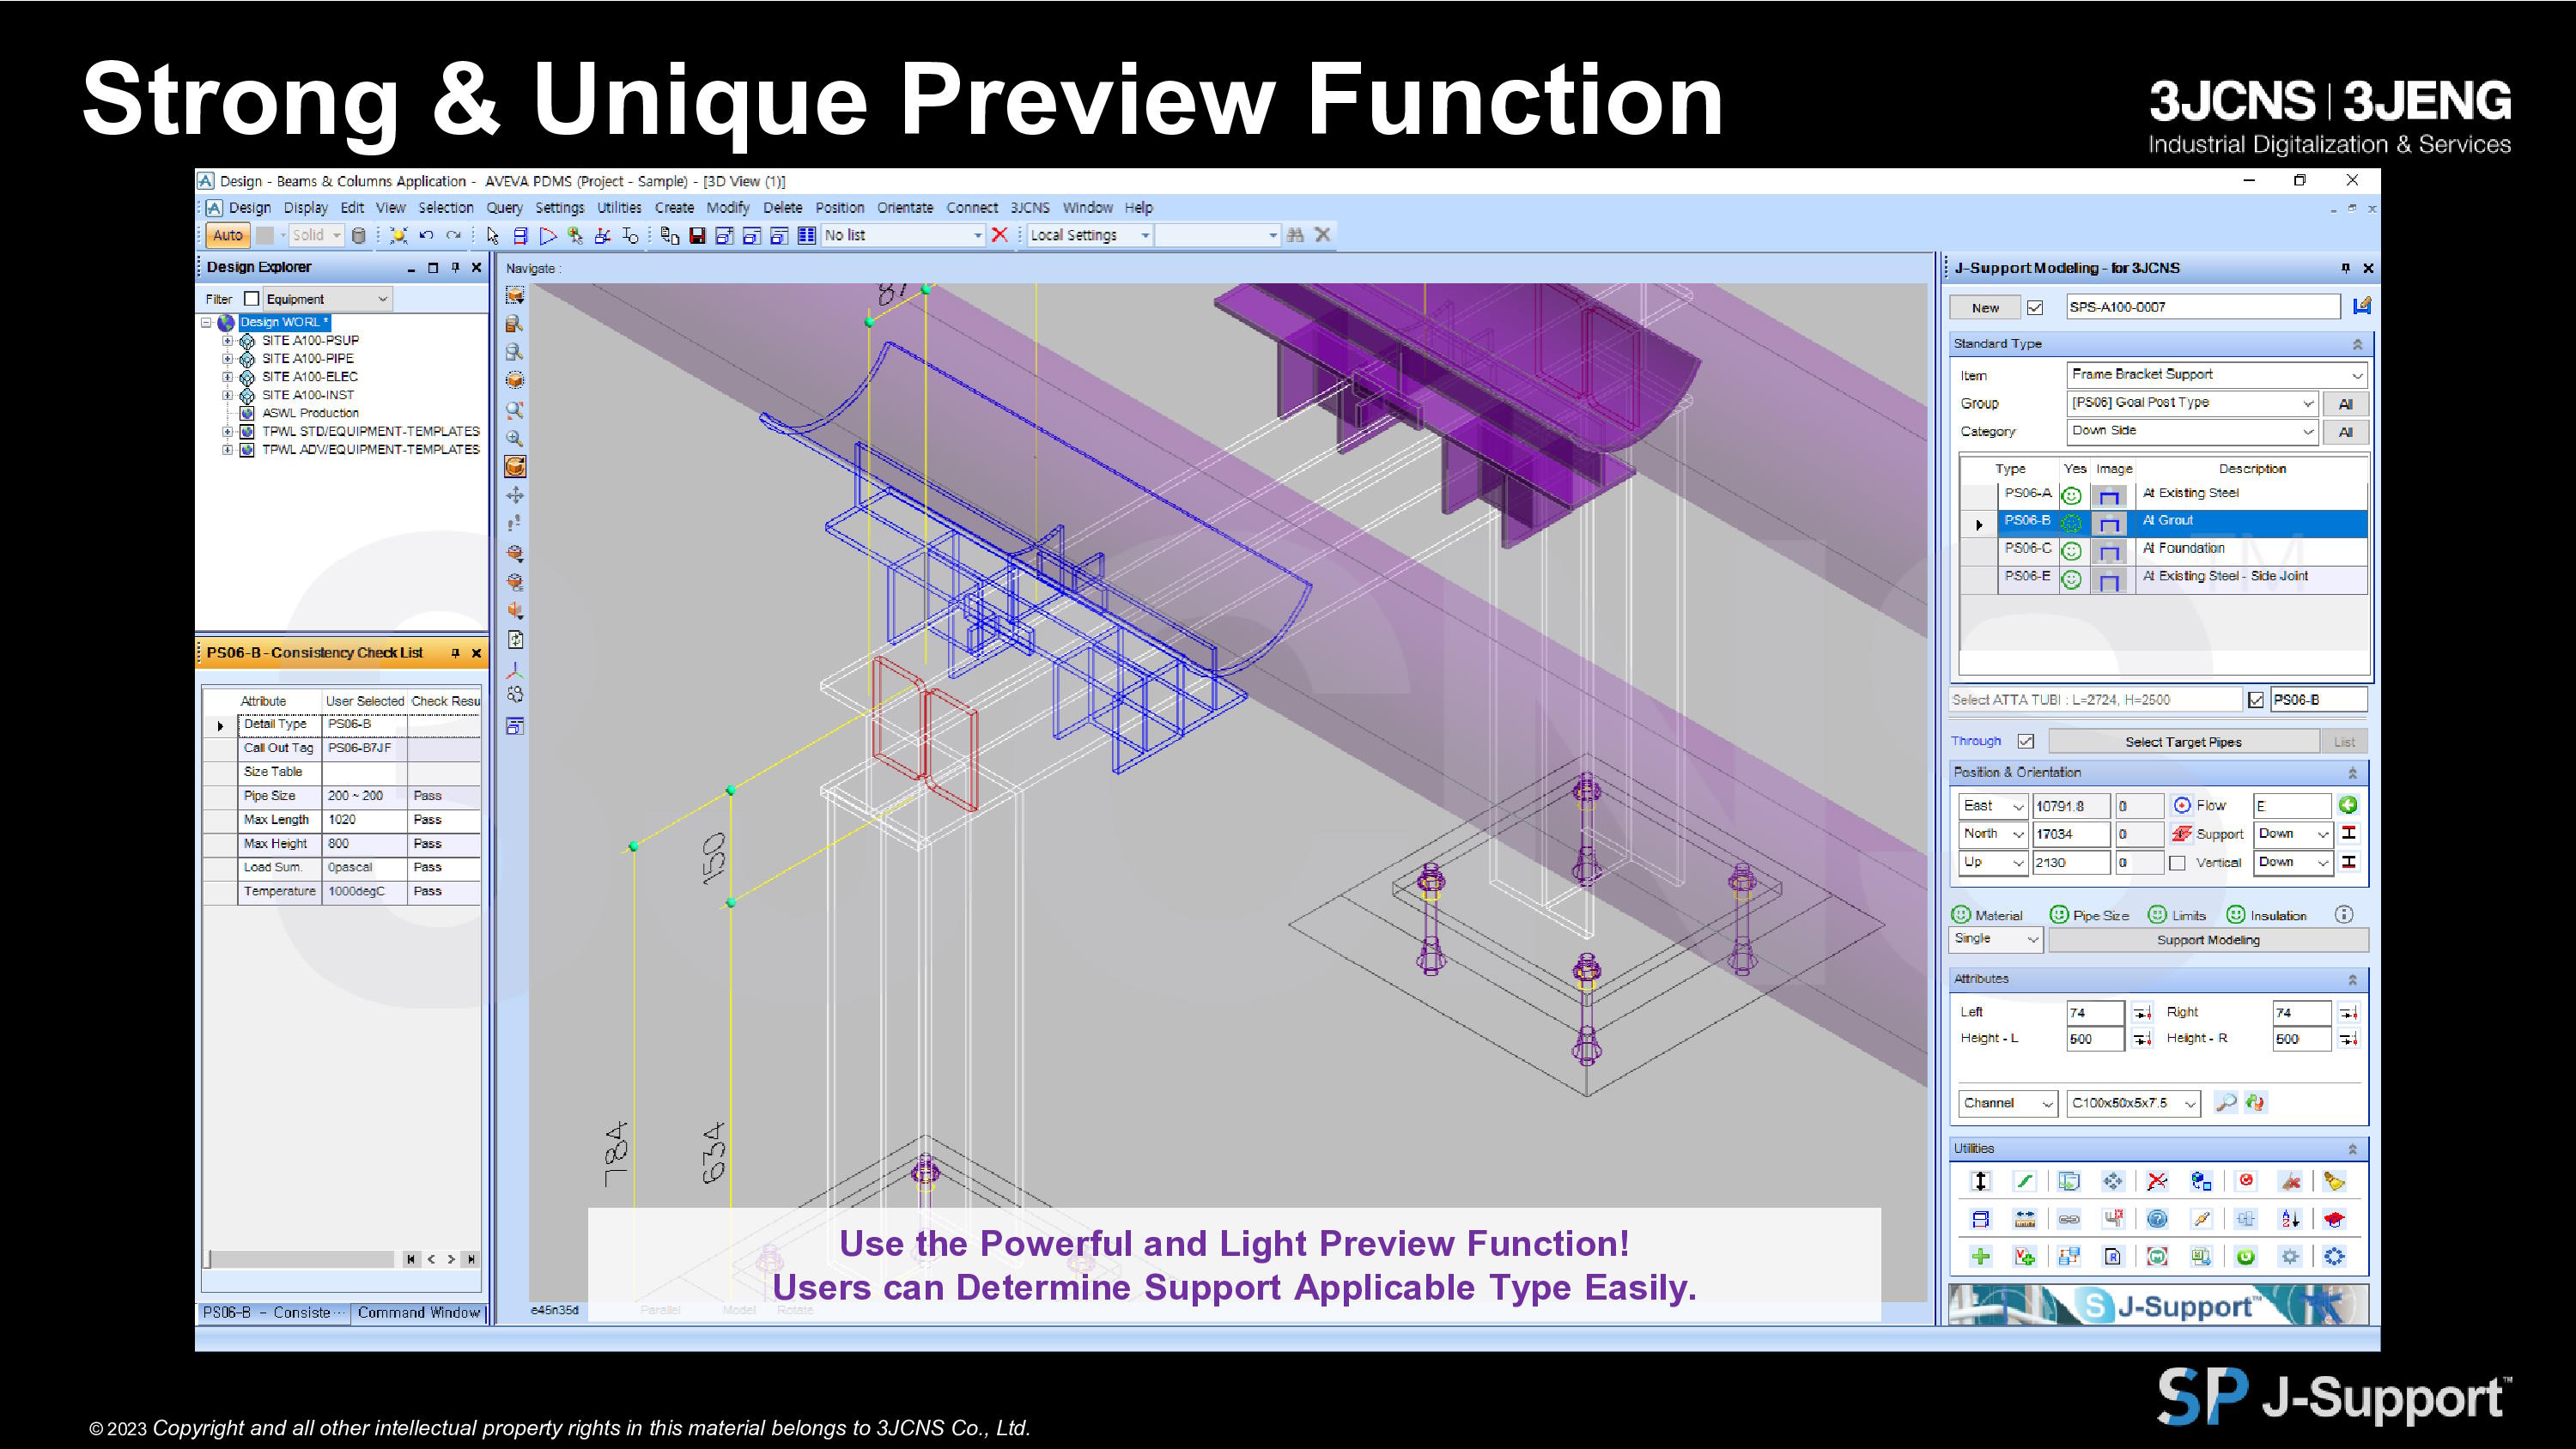Click the ruler measure utility icon
This screenshot has height=1449, width=2576.
click(2024, 1219)
